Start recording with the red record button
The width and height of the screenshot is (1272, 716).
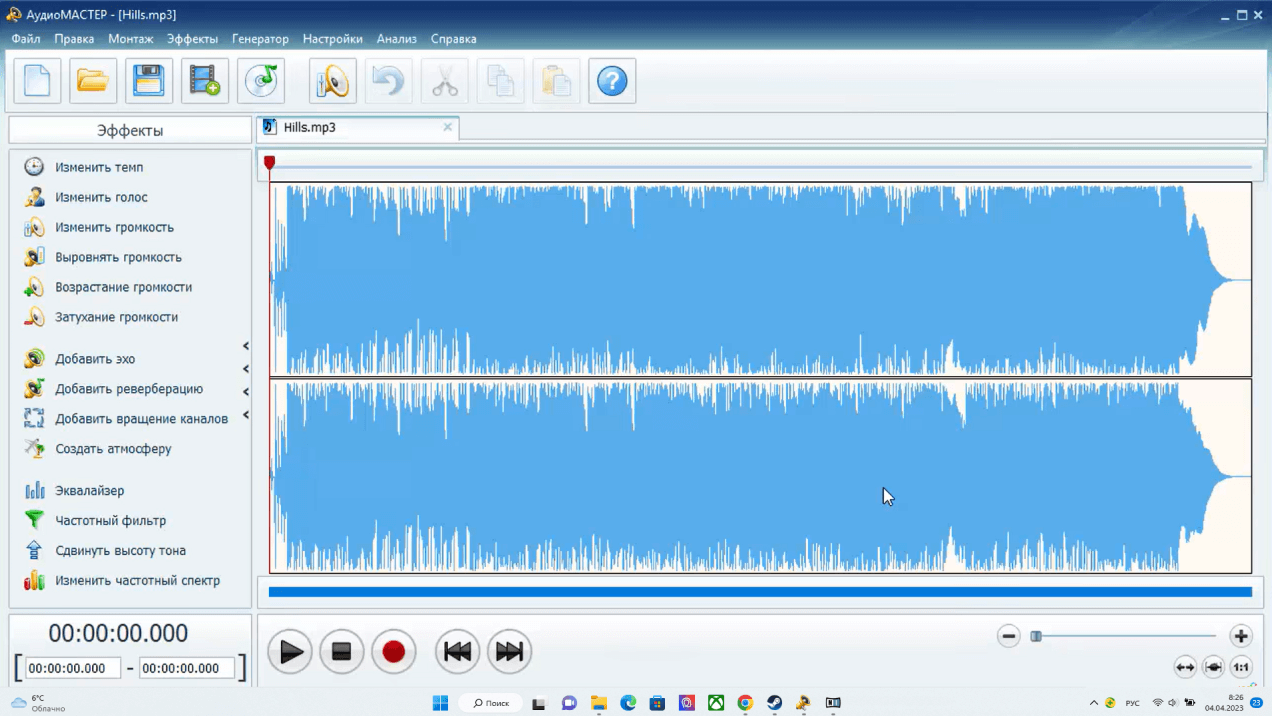click(393, 652)
